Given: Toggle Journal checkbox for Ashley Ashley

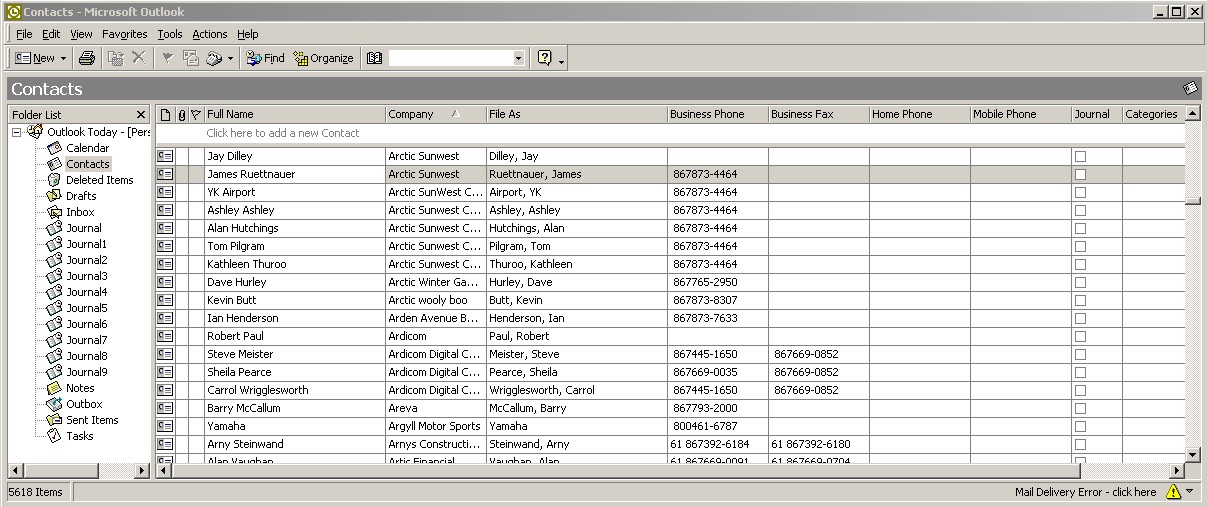Looking at the screenshot, I should click(x=1080, y=210).
